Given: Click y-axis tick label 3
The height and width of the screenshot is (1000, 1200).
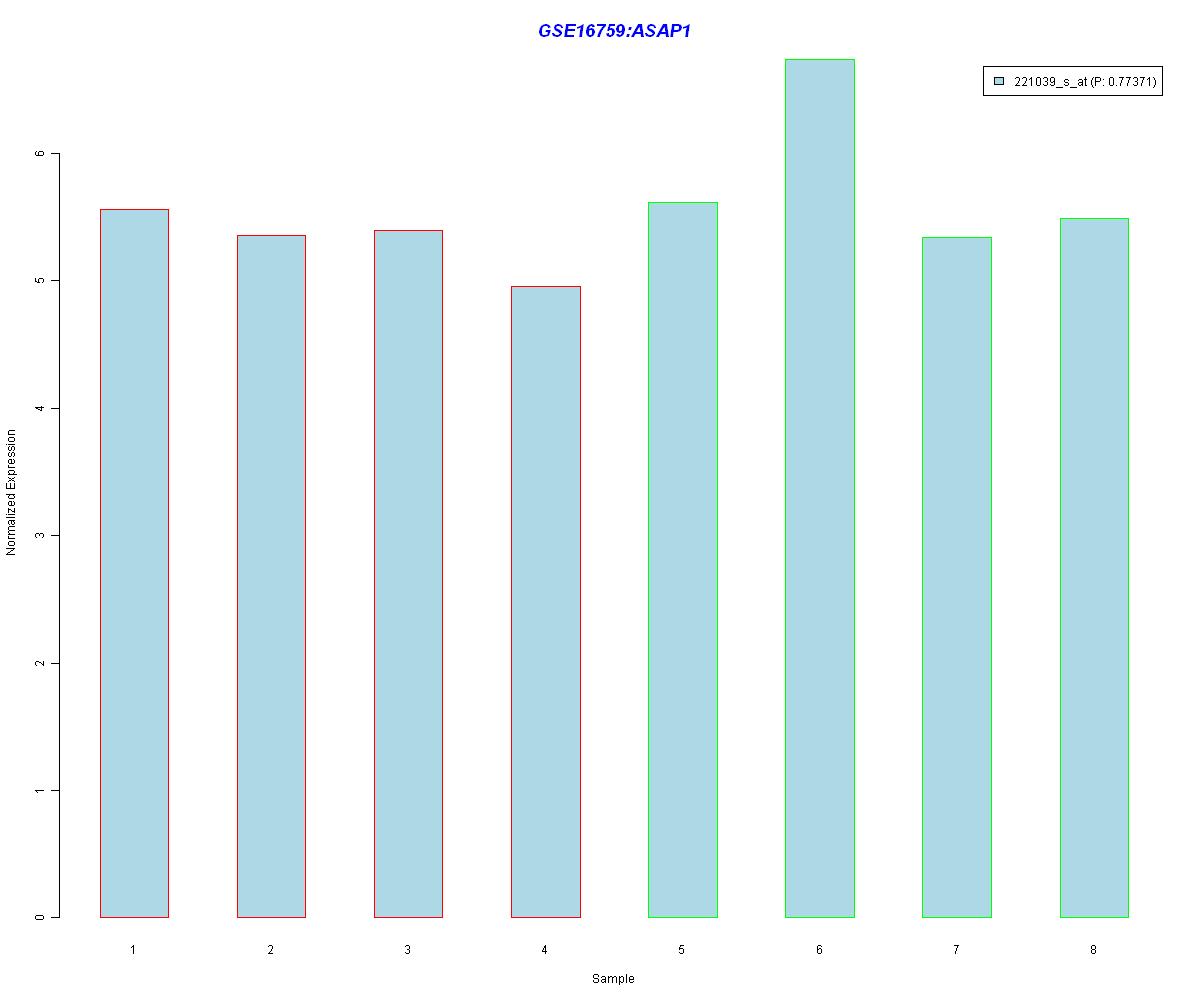Looking at the screenshot, I should (x=40, y=536).
